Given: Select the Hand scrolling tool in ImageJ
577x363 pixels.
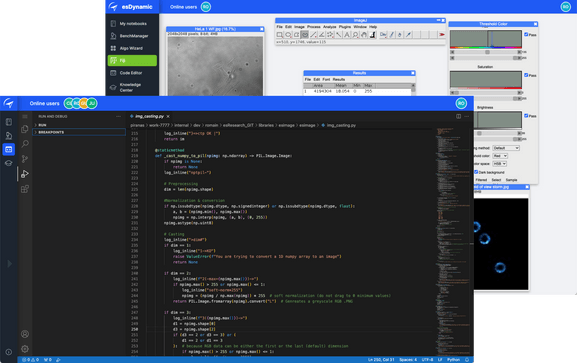Looking at the screenshot, I should (364, 35).
